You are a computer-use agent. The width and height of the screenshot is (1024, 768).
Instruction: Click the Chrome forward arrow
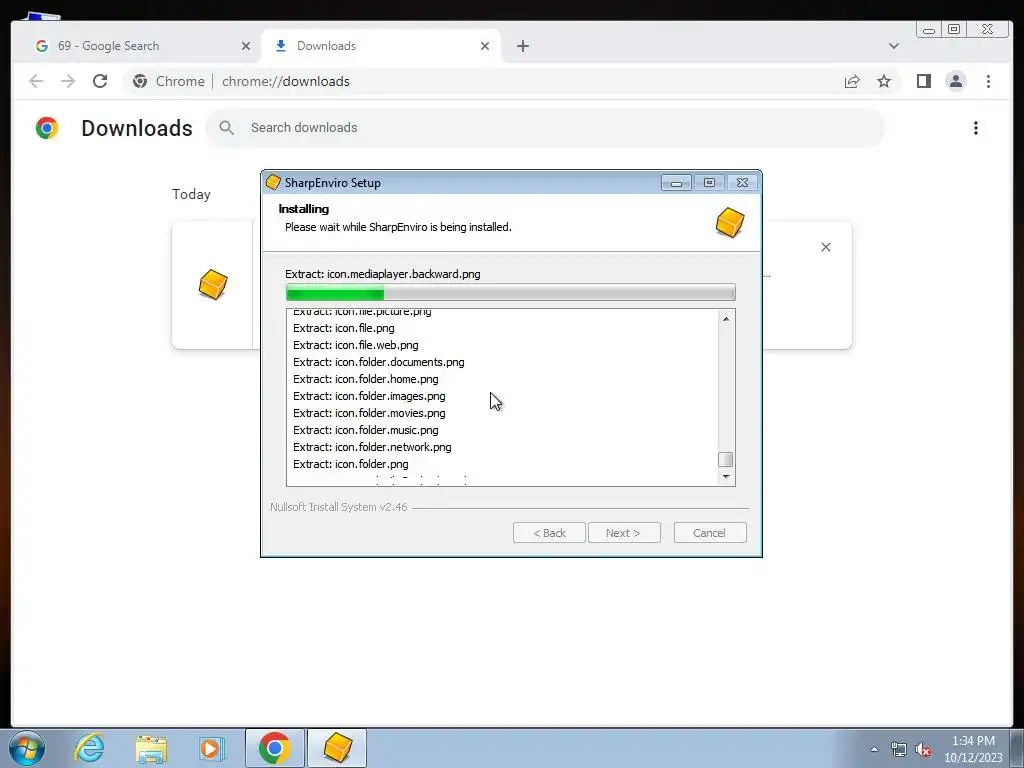[68, 81]
